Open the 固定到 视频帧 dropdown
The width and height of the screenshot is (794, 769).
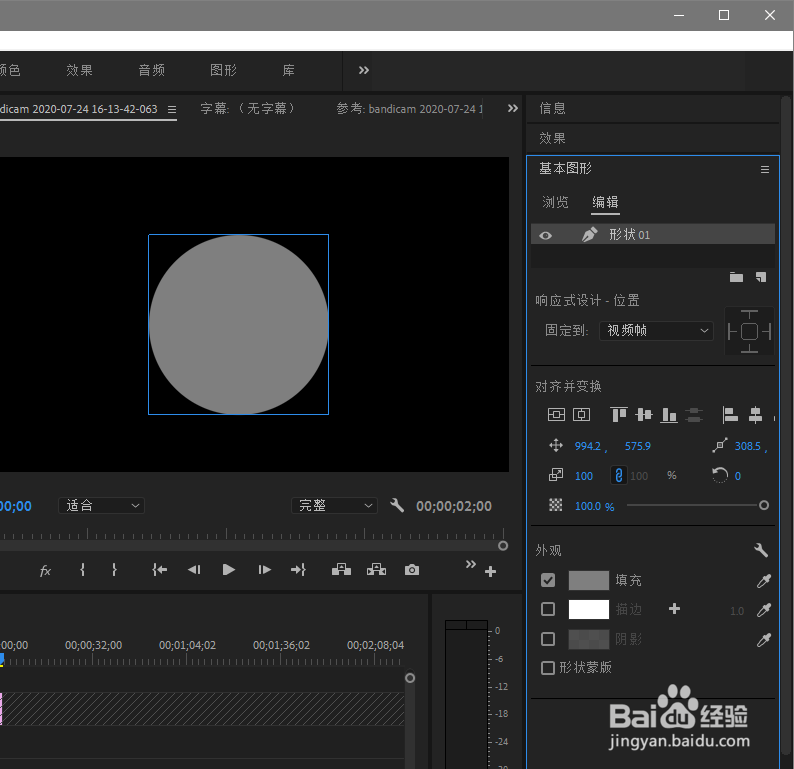click(656, 331)
